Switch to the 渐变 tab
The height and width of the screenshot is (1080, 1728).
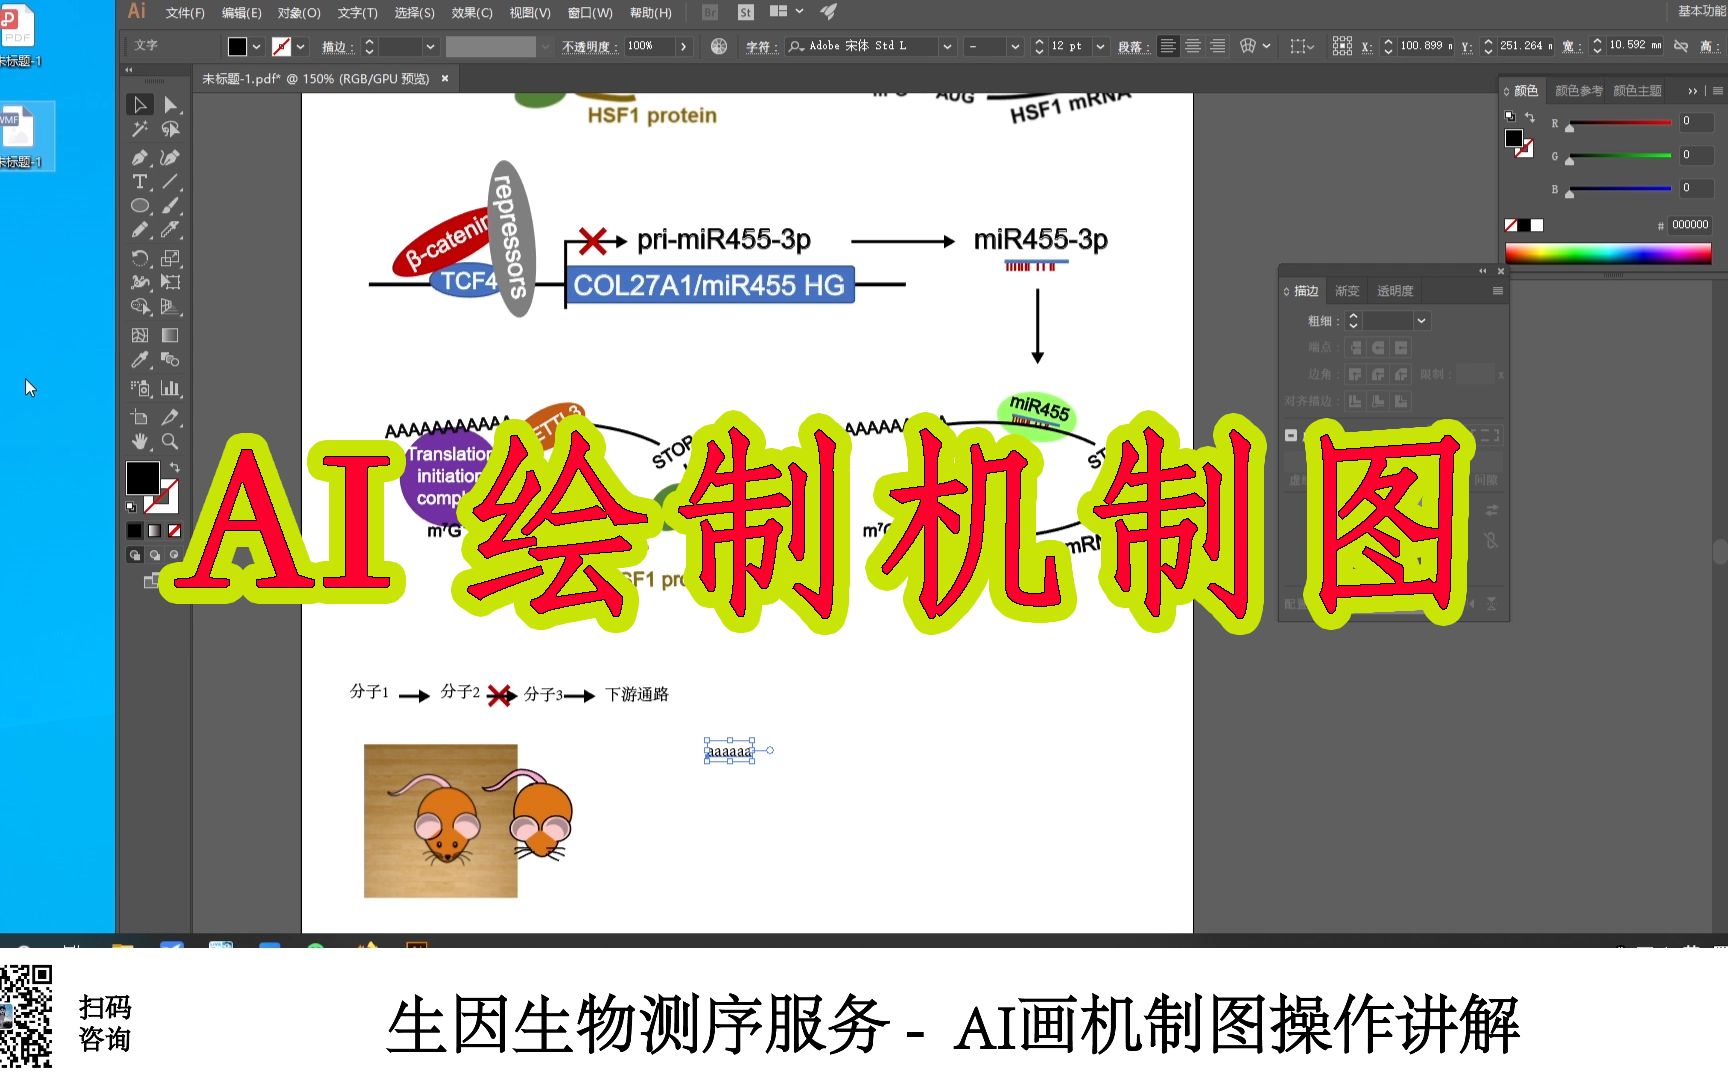coord(1347,291)
